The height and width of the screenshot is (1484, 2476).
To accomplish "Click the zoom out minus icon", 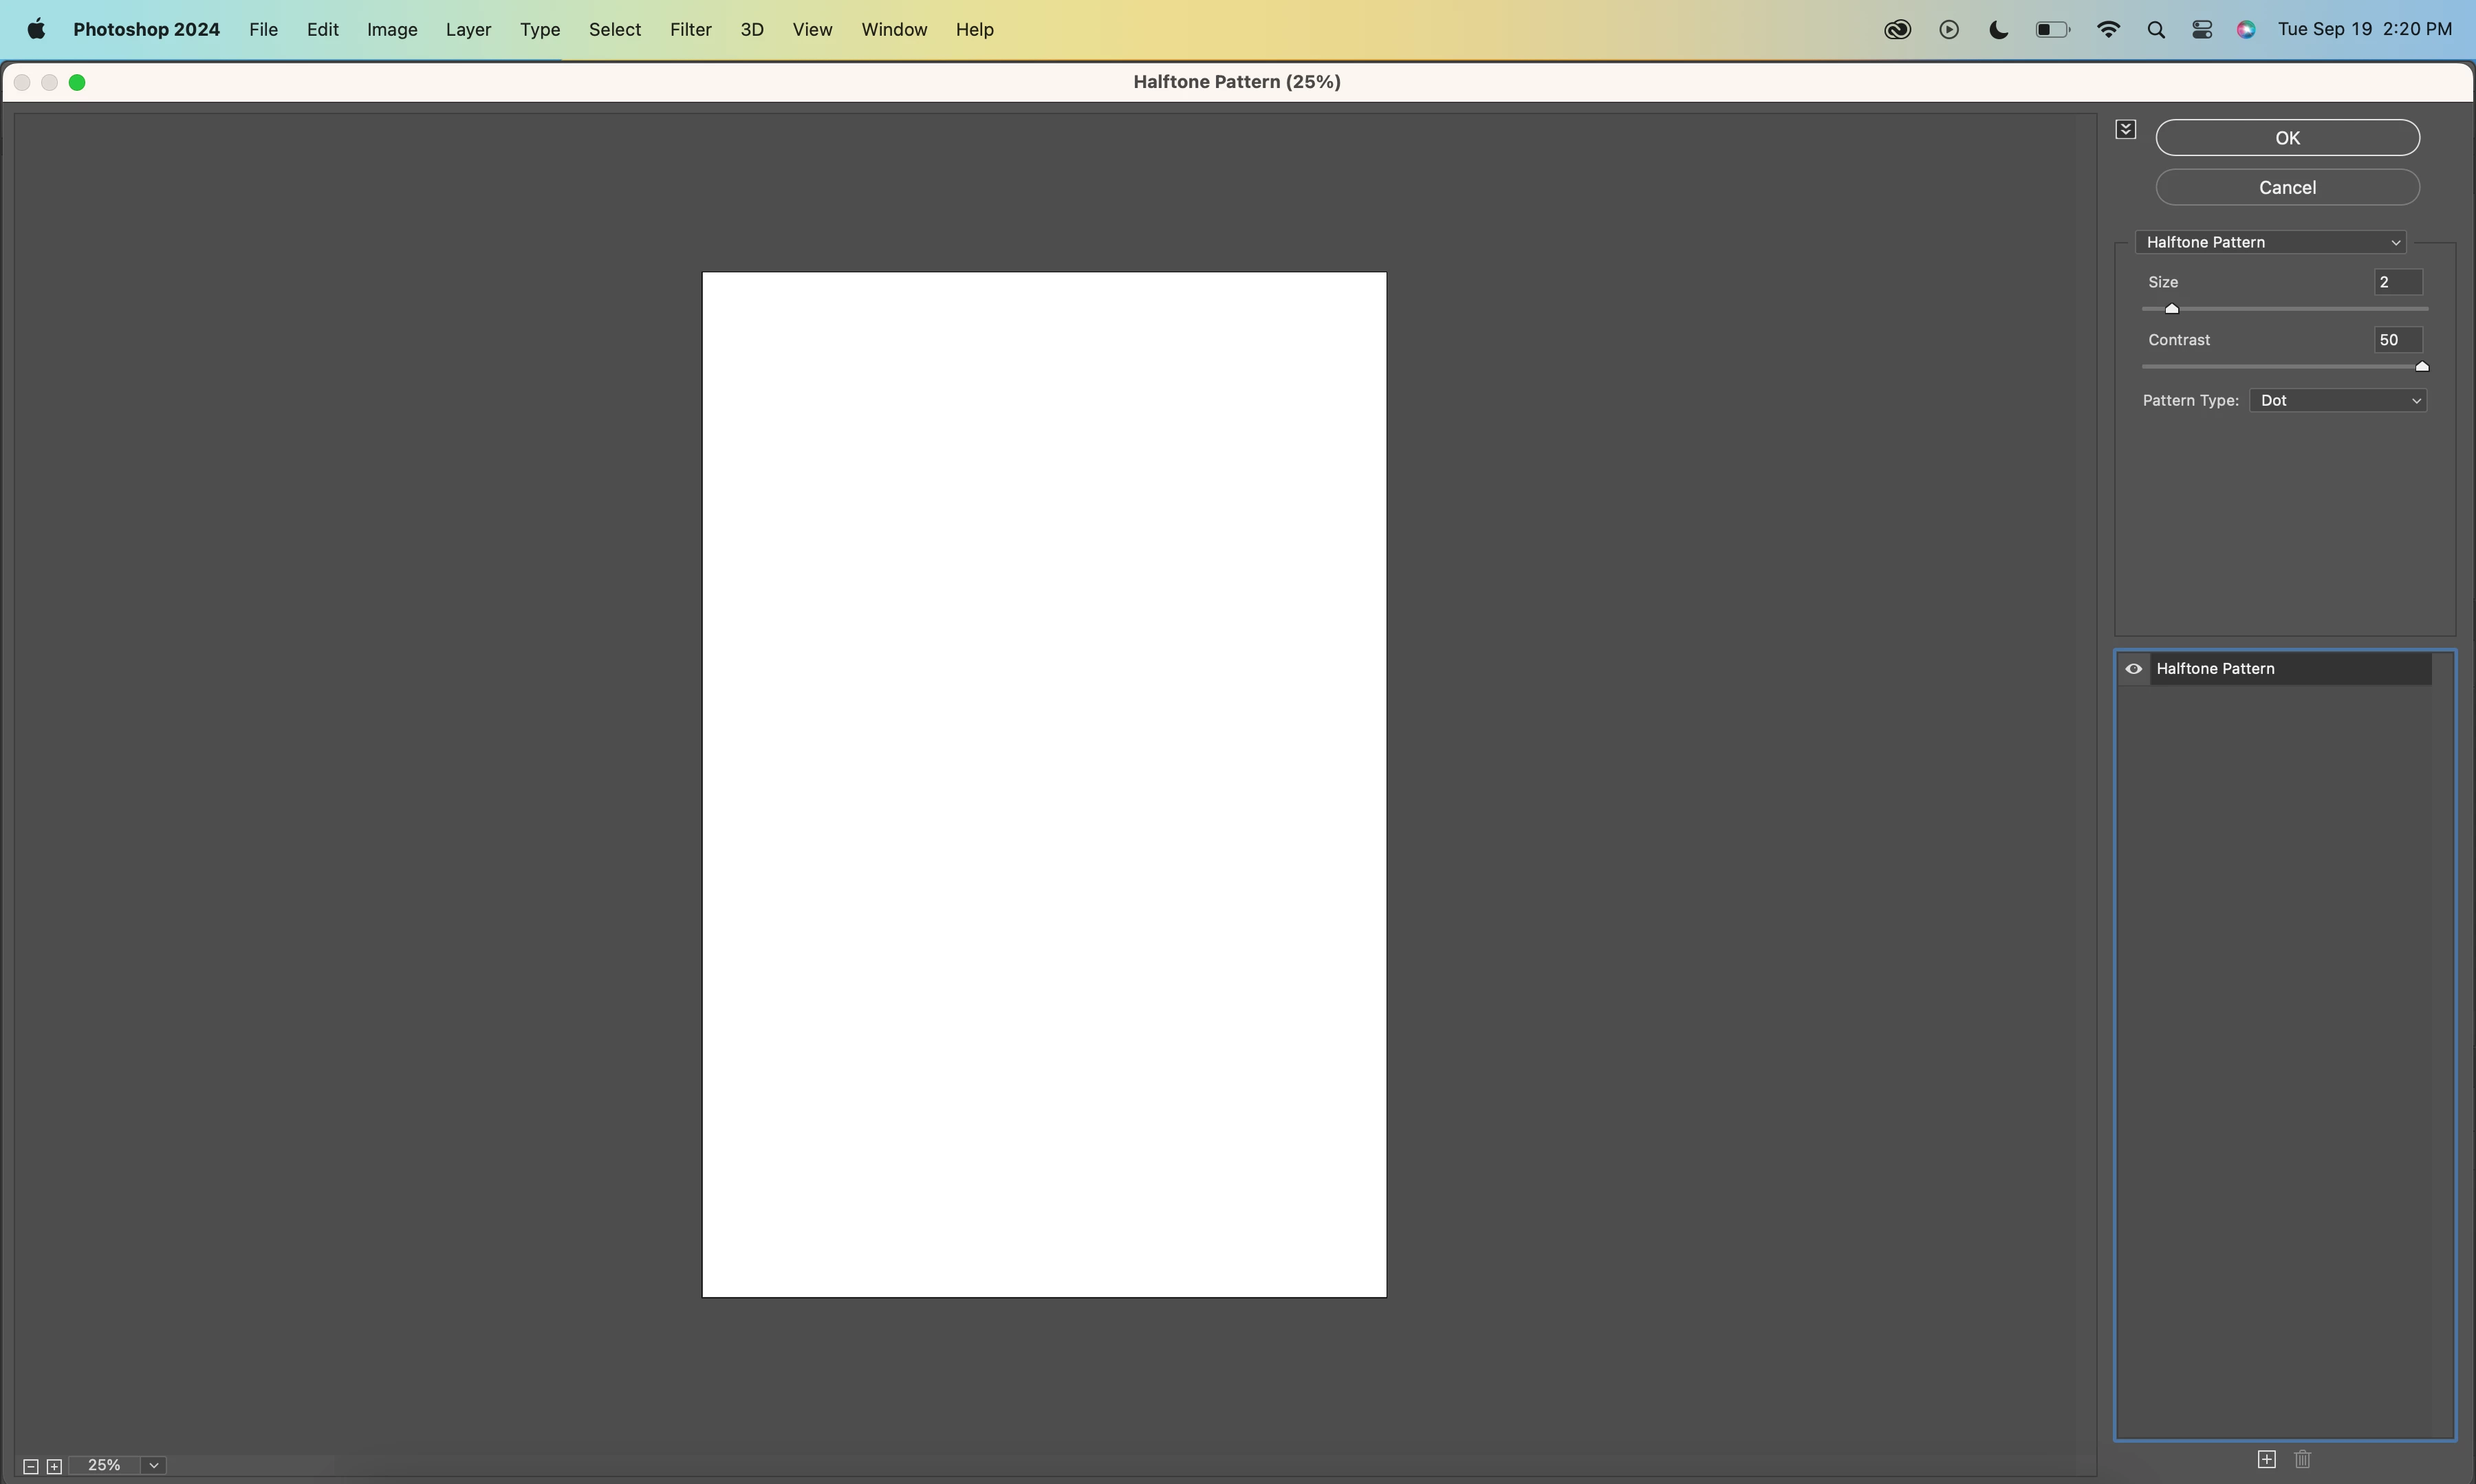I will [30, 1466].
